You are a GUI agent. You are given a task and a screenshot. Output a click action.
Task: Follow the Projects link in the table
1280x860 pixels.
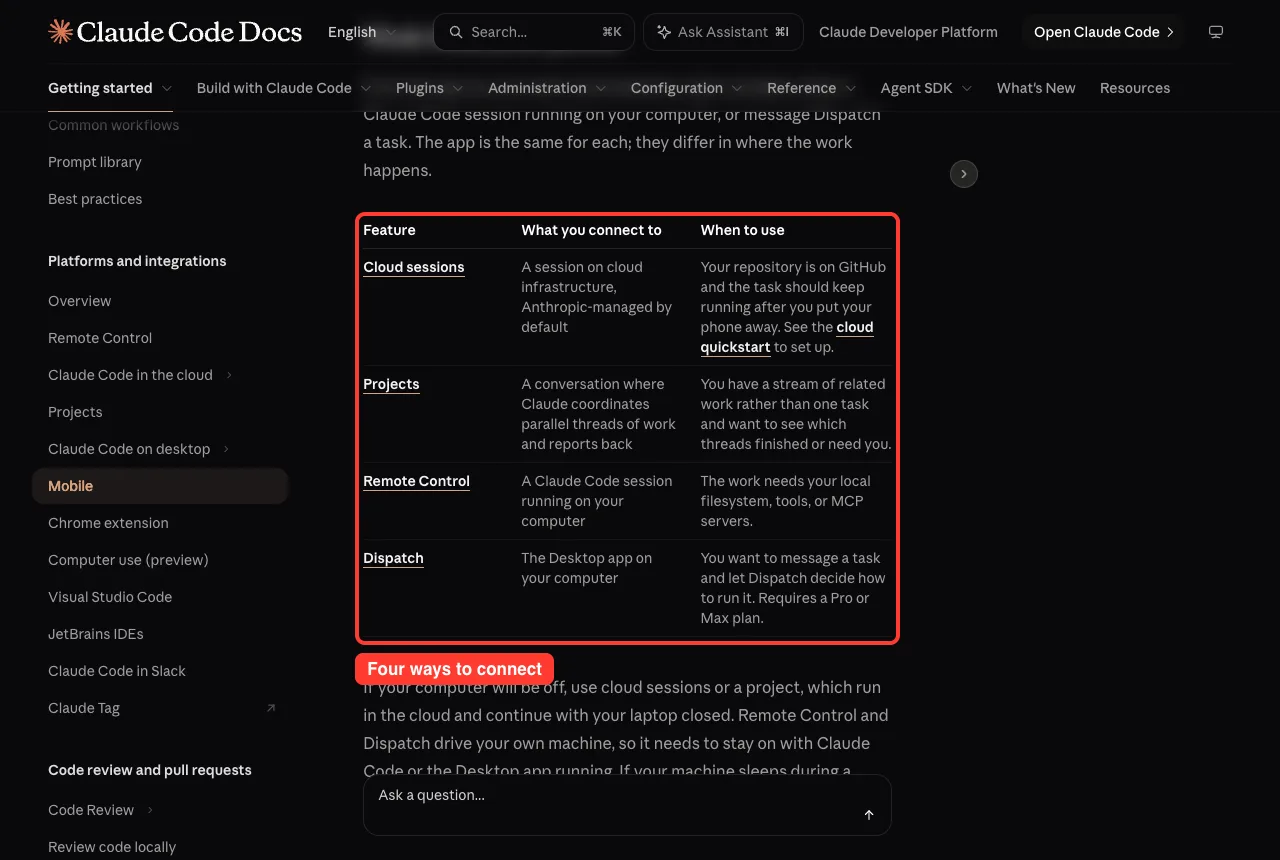point(391,384)
